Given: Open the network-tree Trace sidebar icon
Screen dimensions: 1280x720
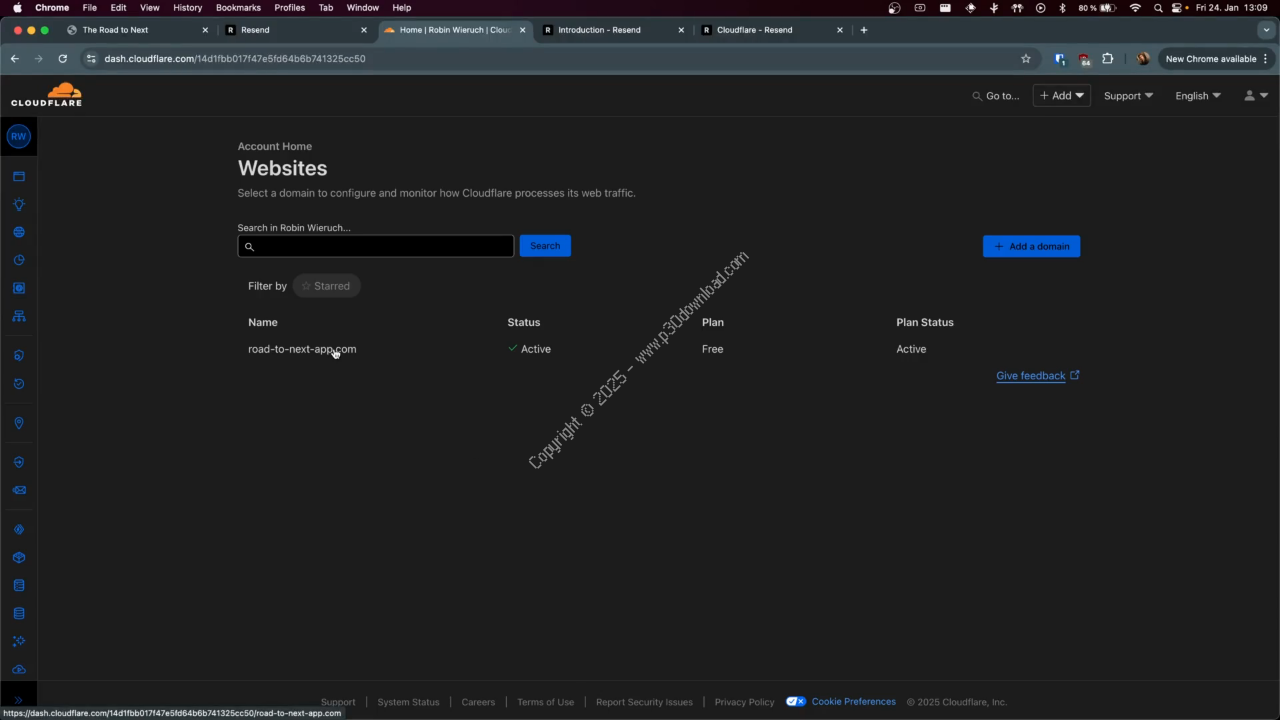Looking at the screenshot, I should 18,316.
